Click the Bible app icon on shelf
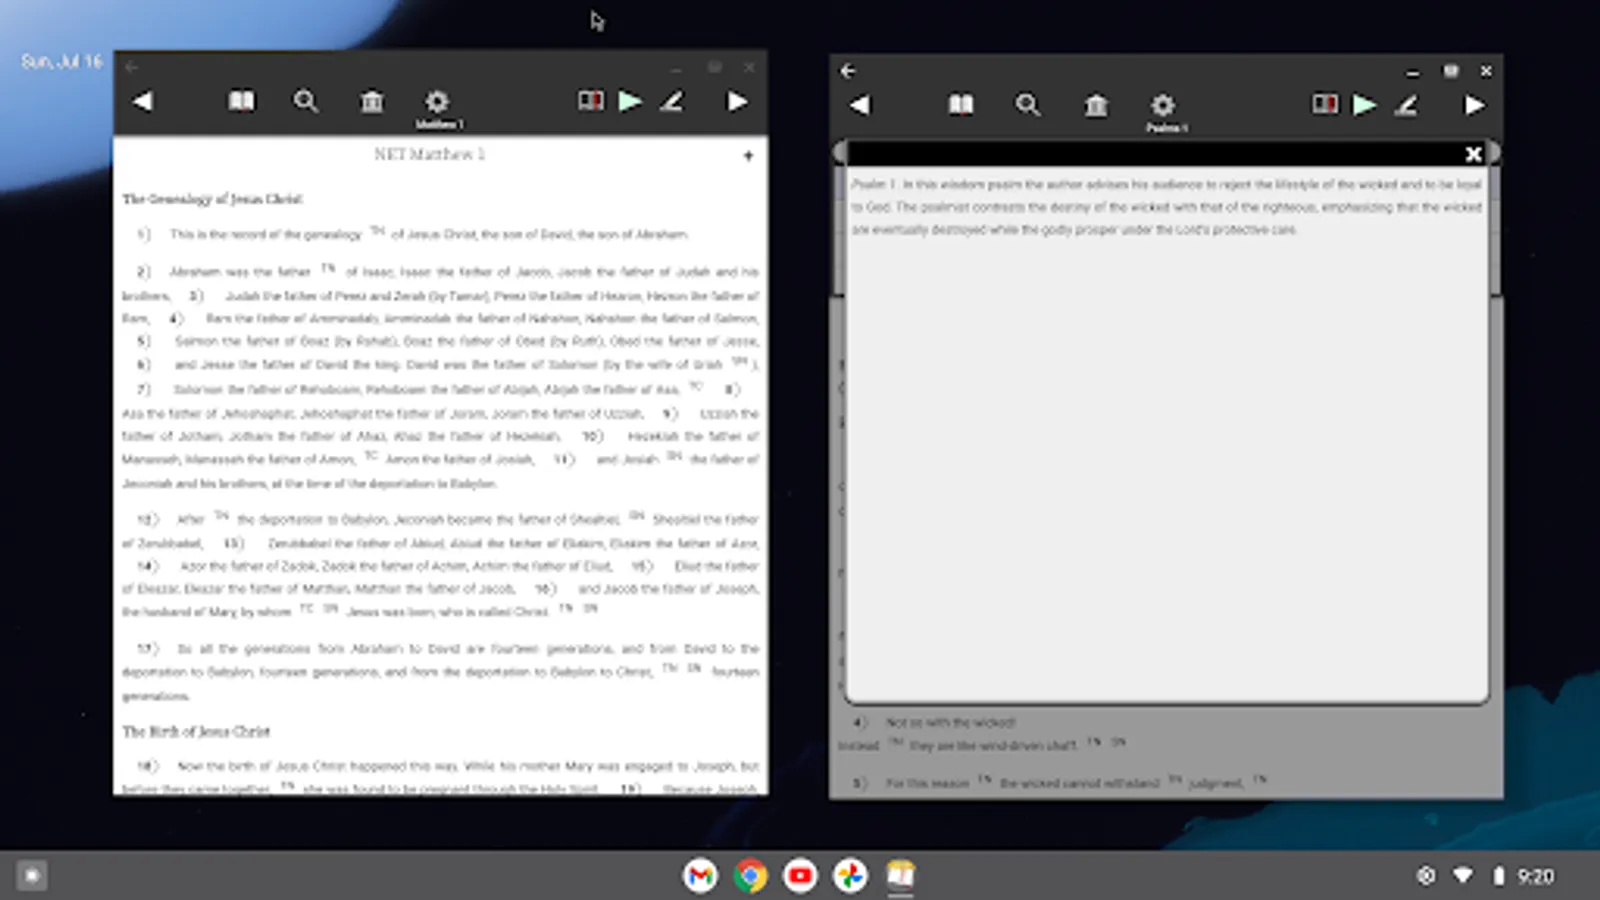Image resolution: width=1600 pixels, height=900 pixels. pyautogui.click(x=900, y=876)
